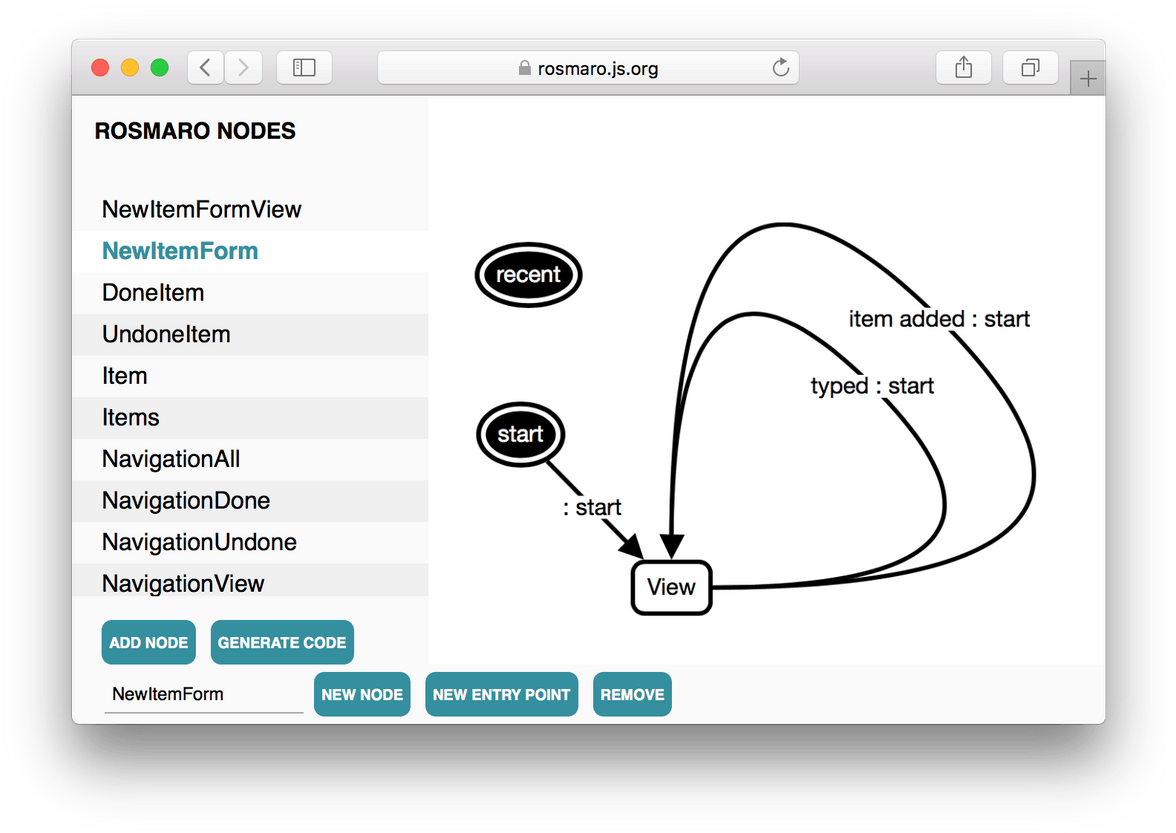Reload the page with refresh icon
Viewport: 1176px width, 833px height.
coord(781,68)
